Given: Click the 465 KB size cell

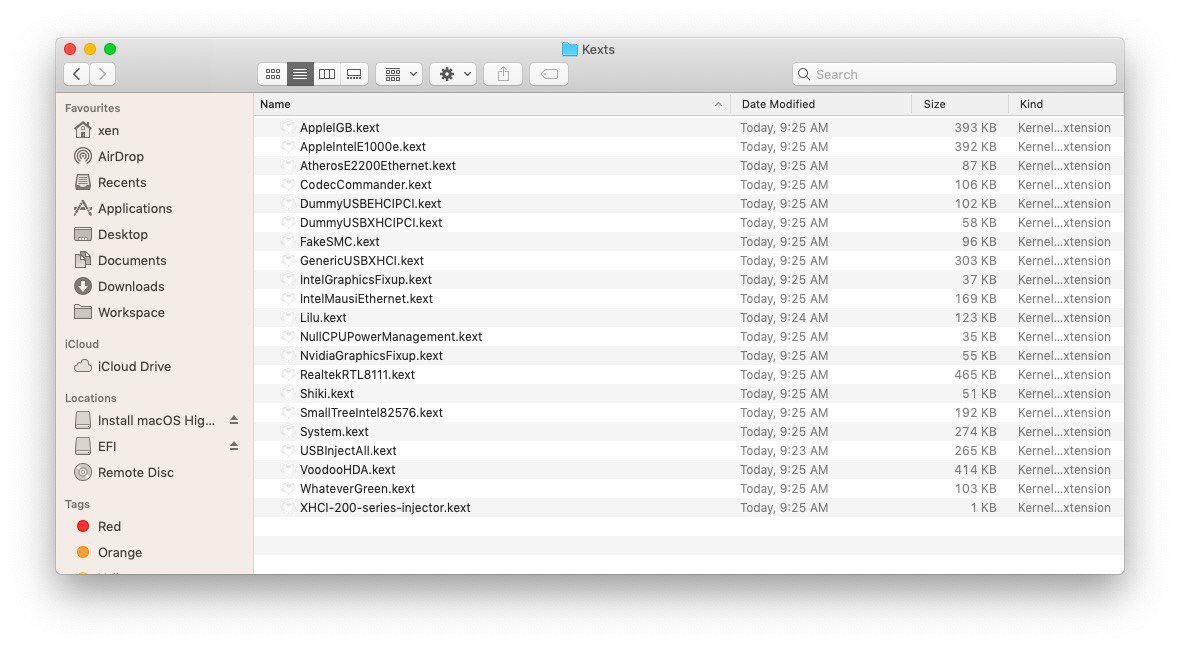Looking at the screenshot, I should coord(975,375).
